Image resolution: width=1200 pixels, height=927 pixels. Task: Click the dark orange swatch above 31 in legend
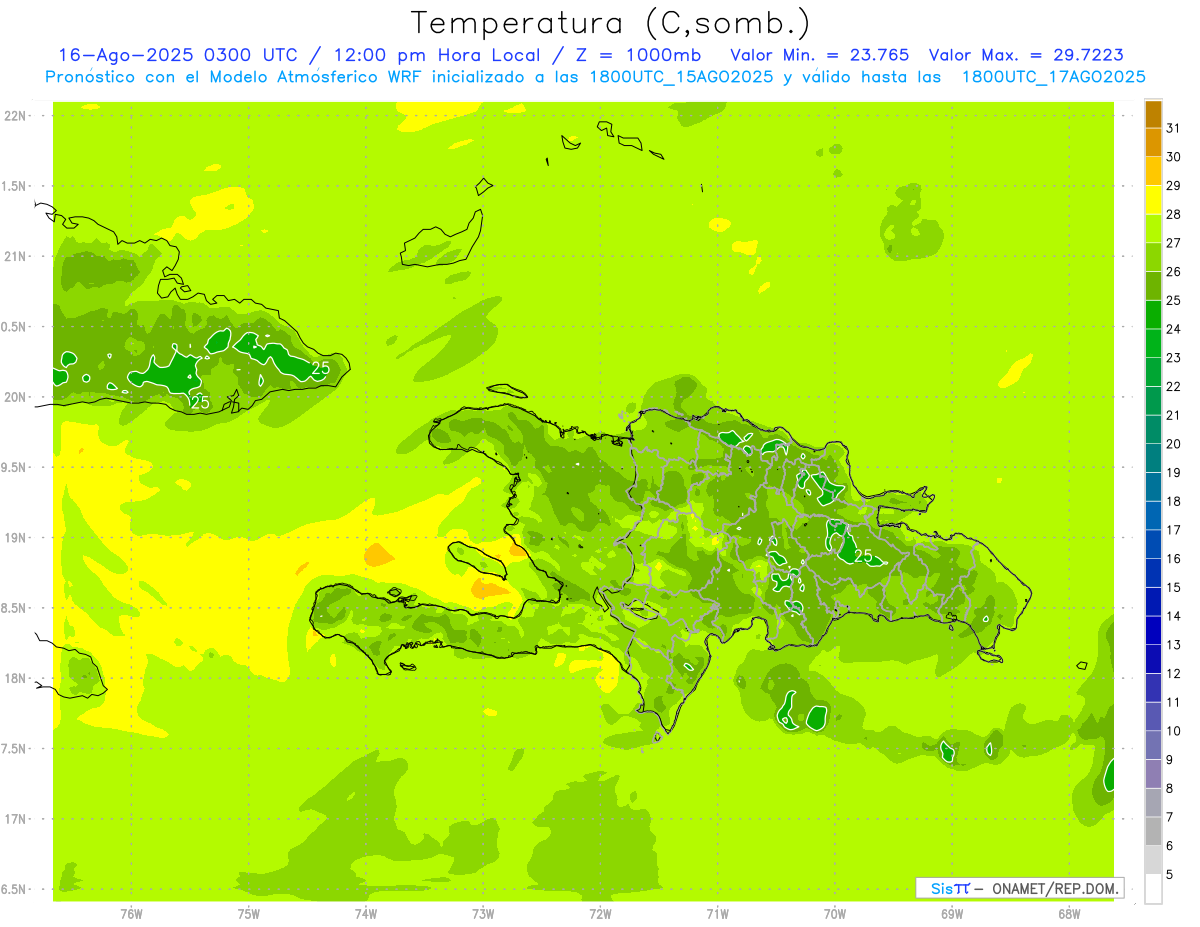click(x=1154, y=115)
